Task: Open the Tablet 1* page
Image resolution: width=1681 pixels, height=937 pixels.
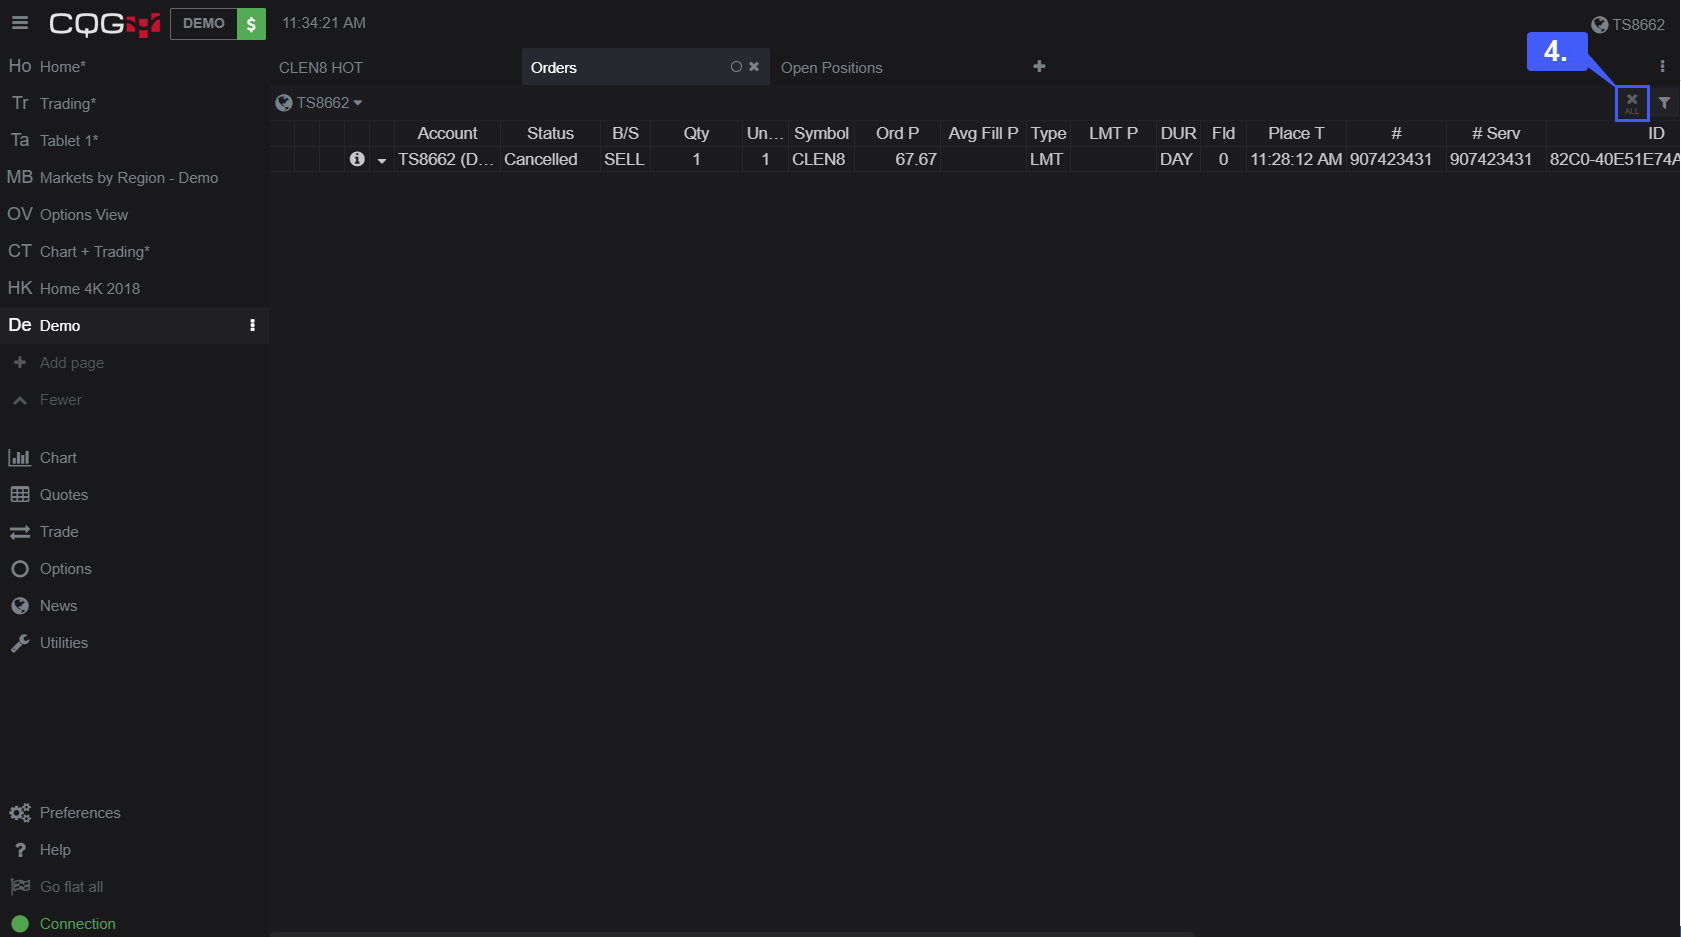Action: click(134, 141)
